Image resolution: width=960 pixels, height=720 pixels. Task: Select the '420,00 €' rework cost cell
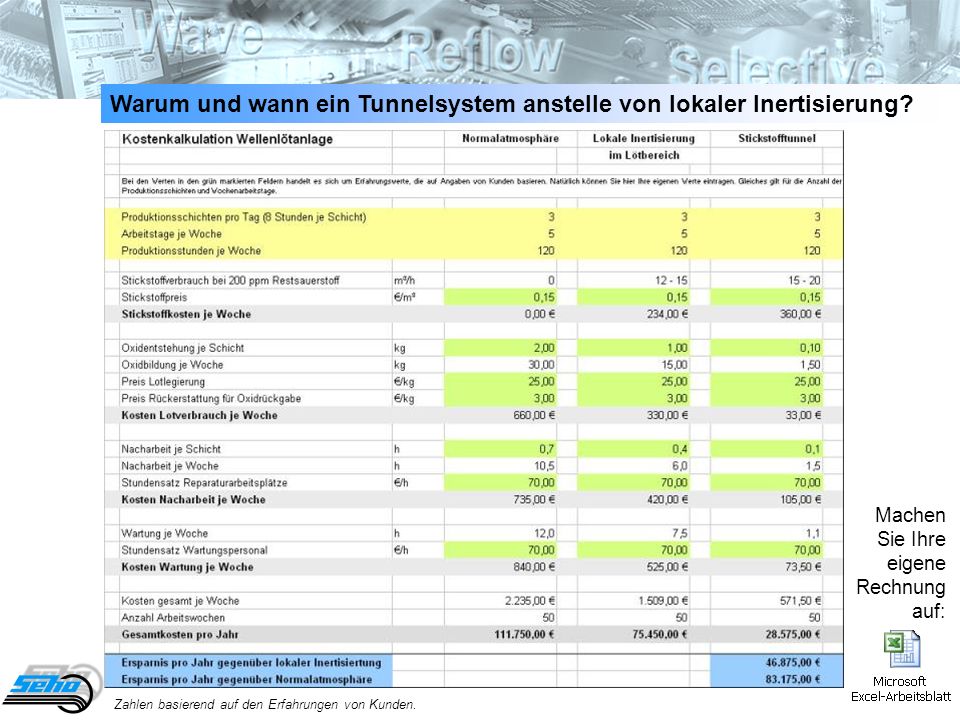tap(667, 500)
